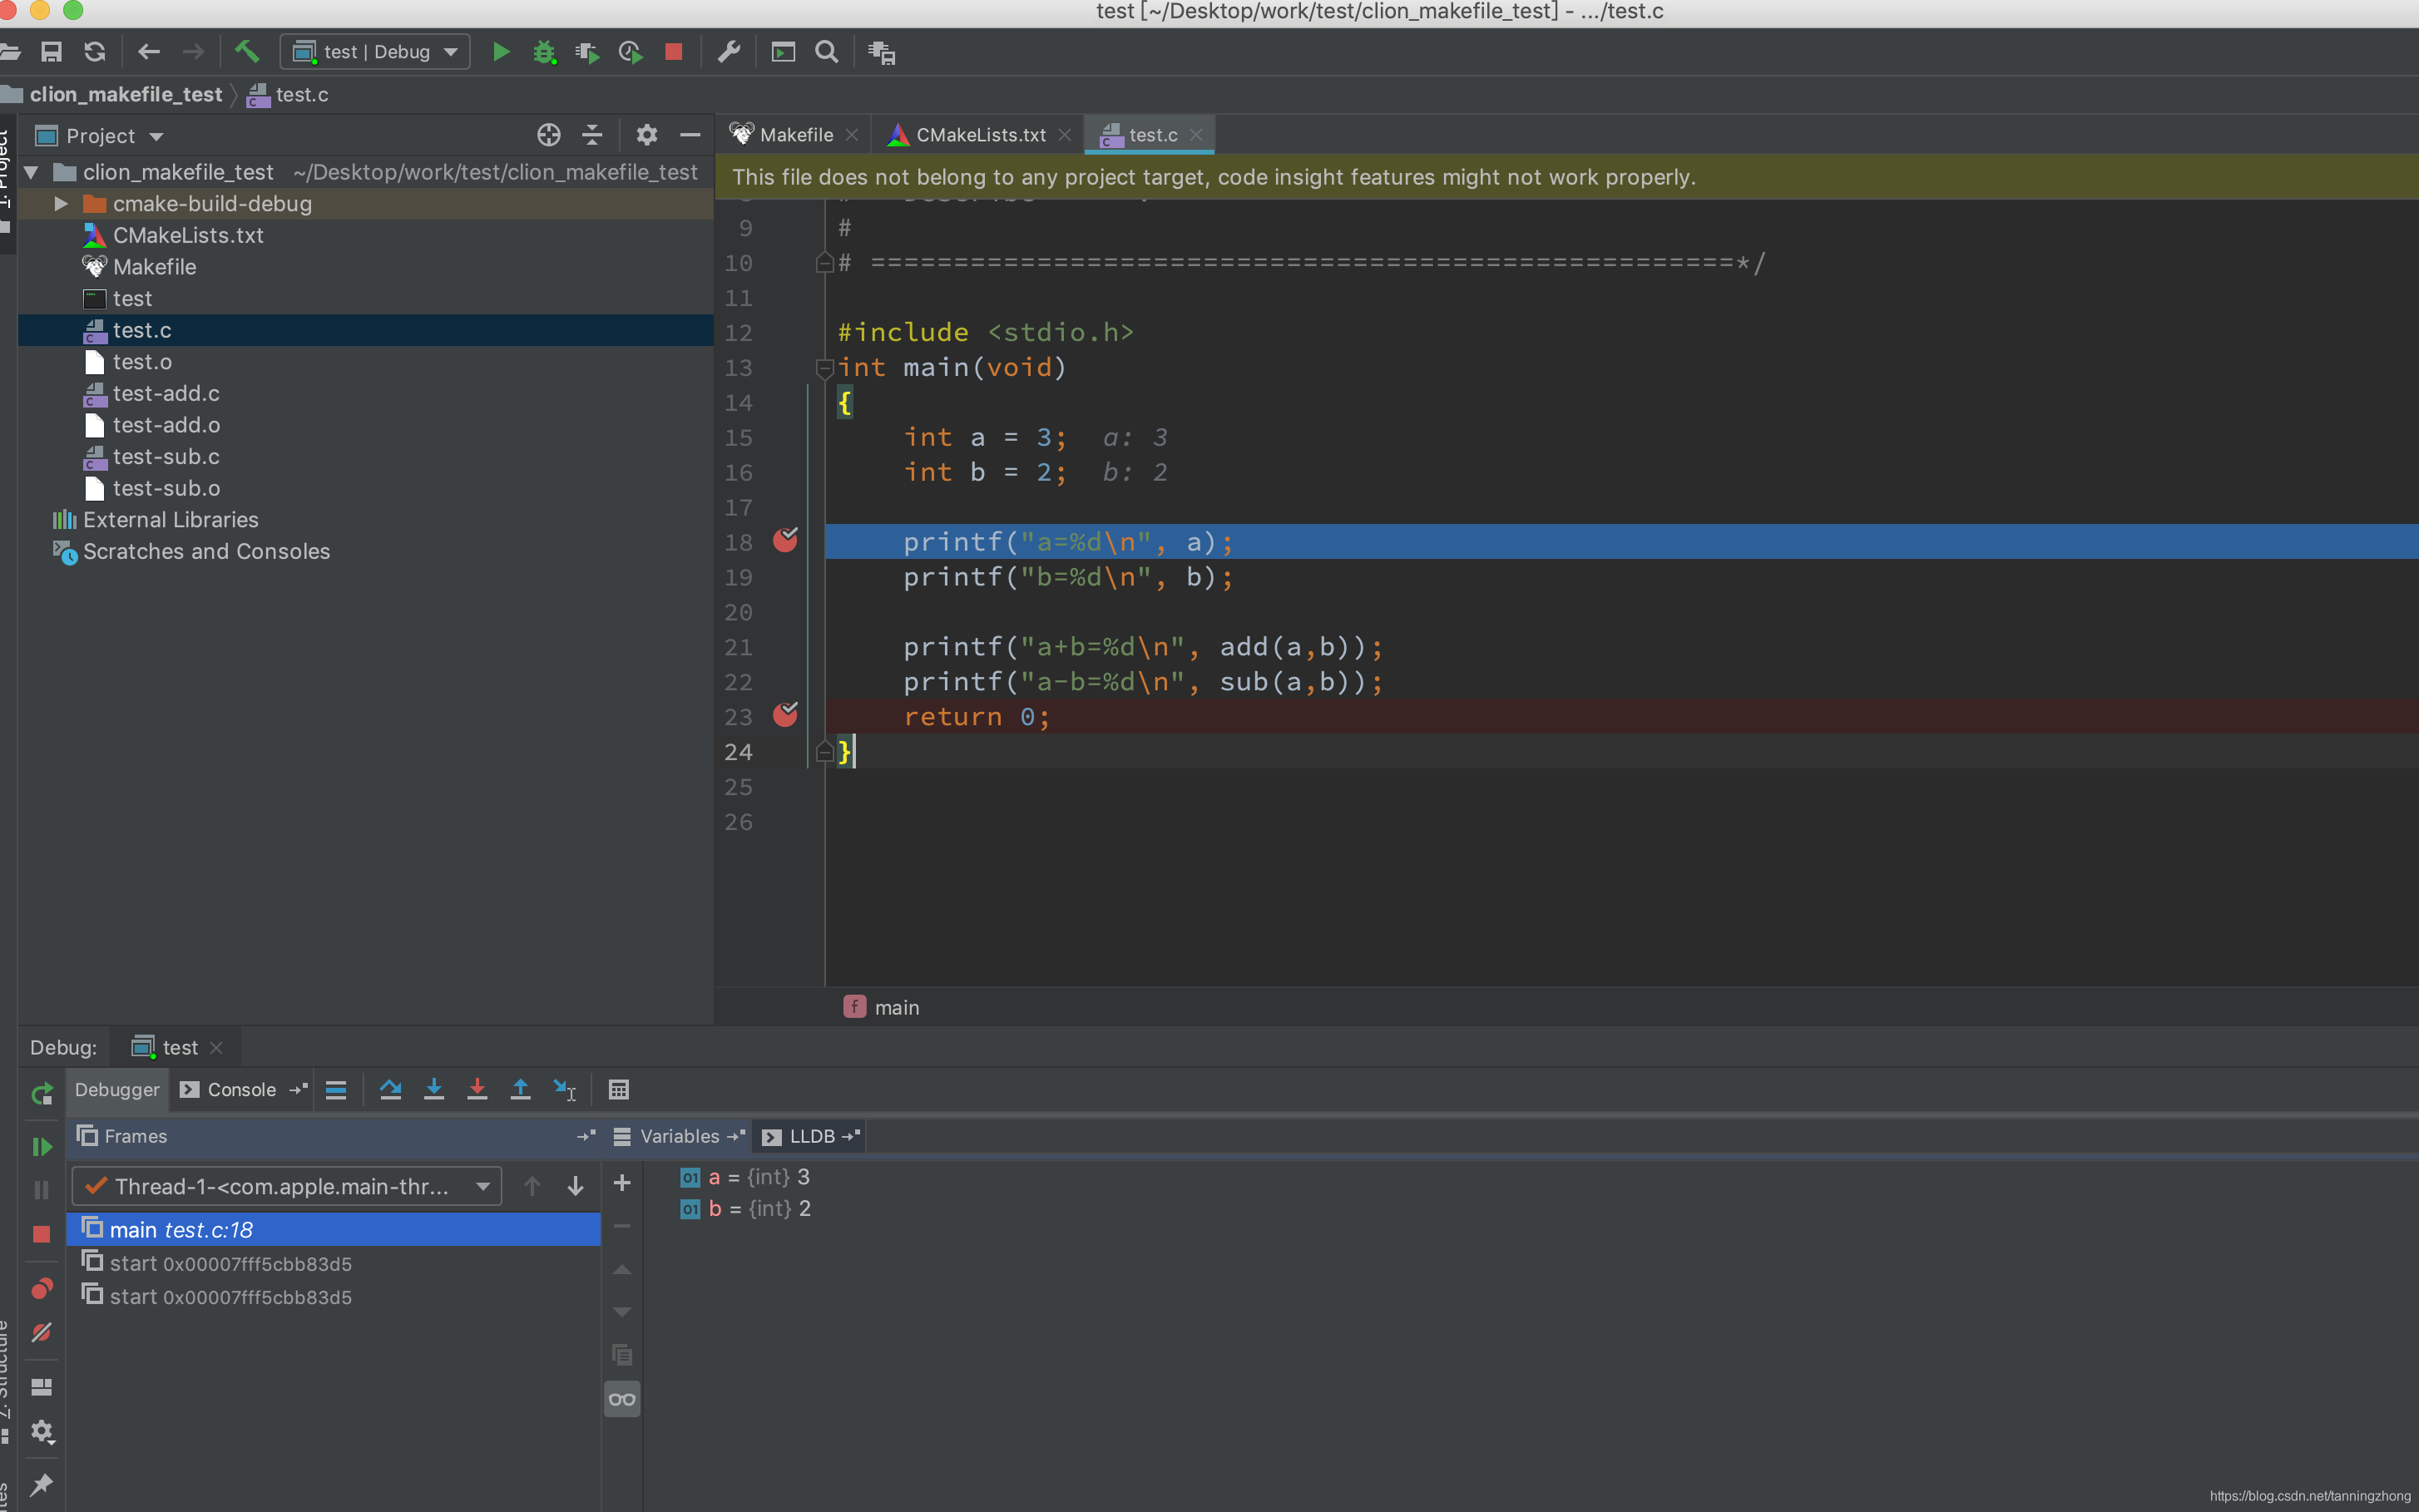Click the Evaluate Expression icon
This screenshot has height=1512, width=2419.
coord(620,1089)
